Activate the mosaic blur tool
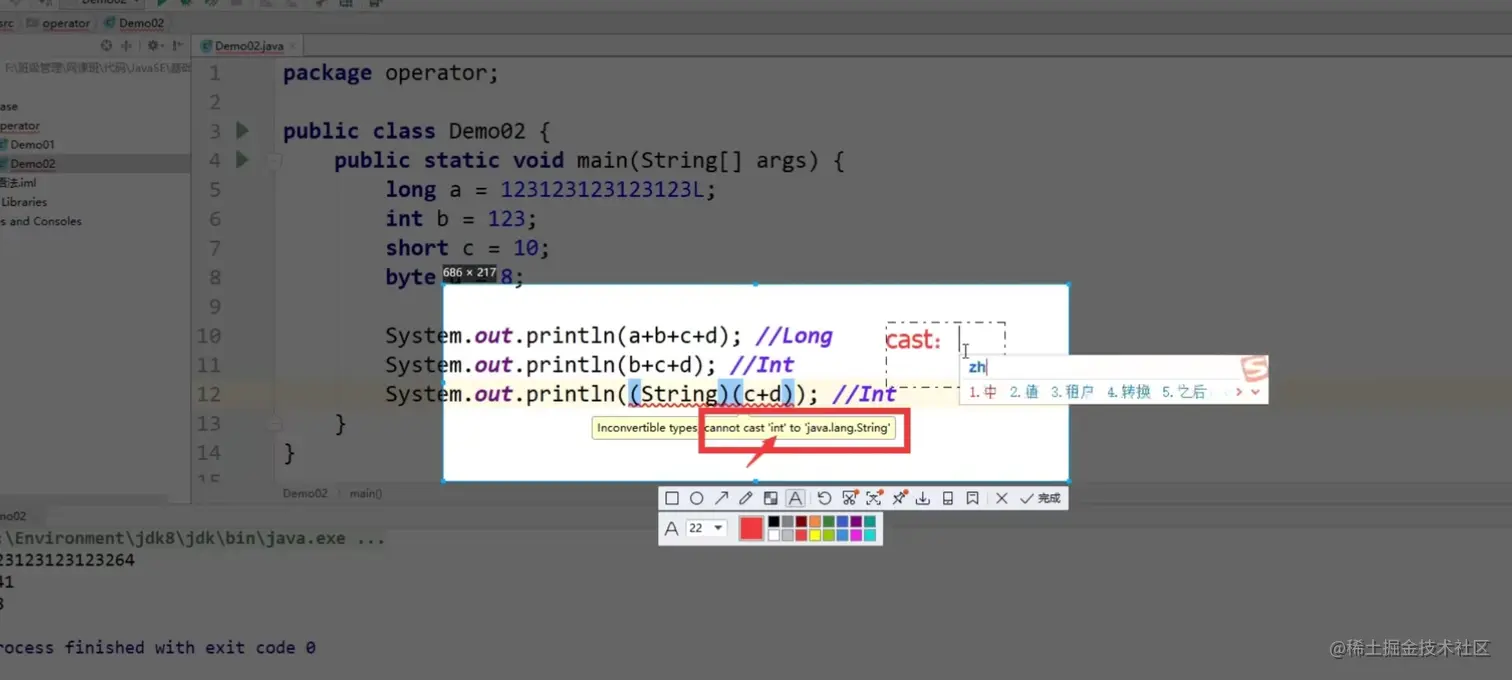The height and width of the screenshot is (680, 1512). (771, 497)
